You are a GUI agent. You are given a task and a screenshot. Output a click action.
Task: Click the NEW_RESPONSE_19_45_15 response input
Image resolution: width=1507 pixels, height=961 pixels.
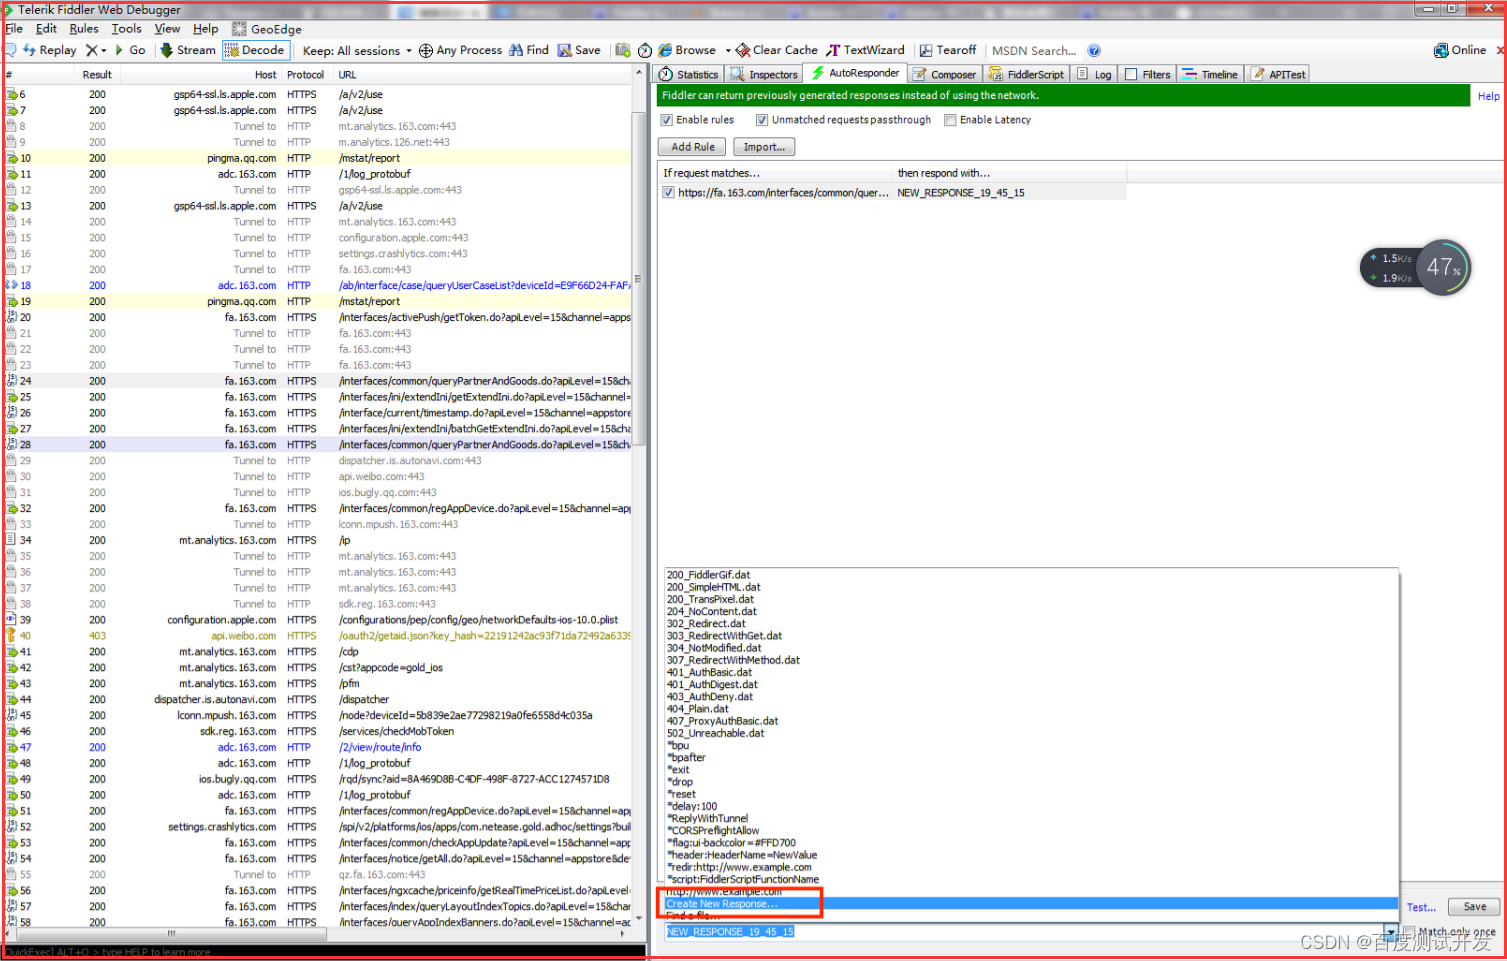pos(1024,931)
